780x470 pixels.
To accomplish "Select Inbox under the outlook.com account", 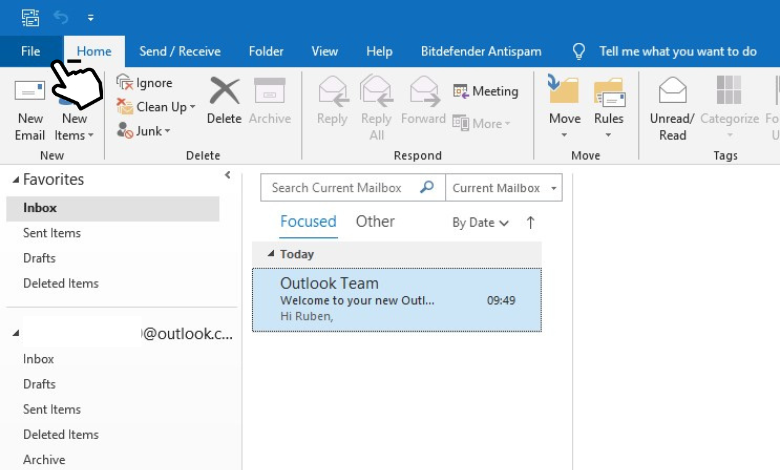I will (x=38, y=359).
